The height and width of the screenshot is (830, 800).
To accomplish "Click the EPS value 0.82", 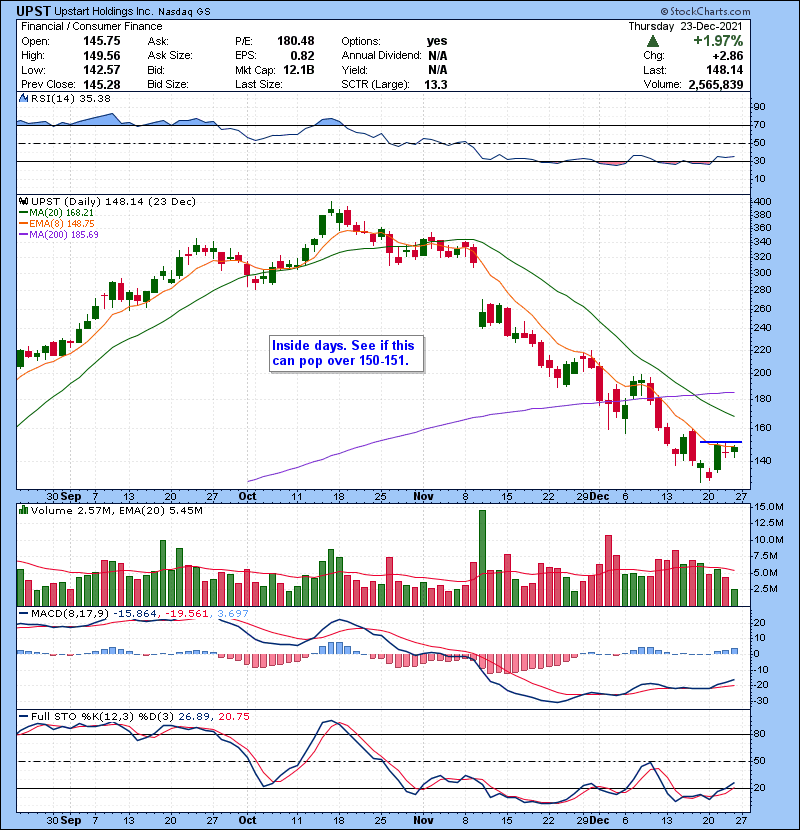I will [302, 56].
